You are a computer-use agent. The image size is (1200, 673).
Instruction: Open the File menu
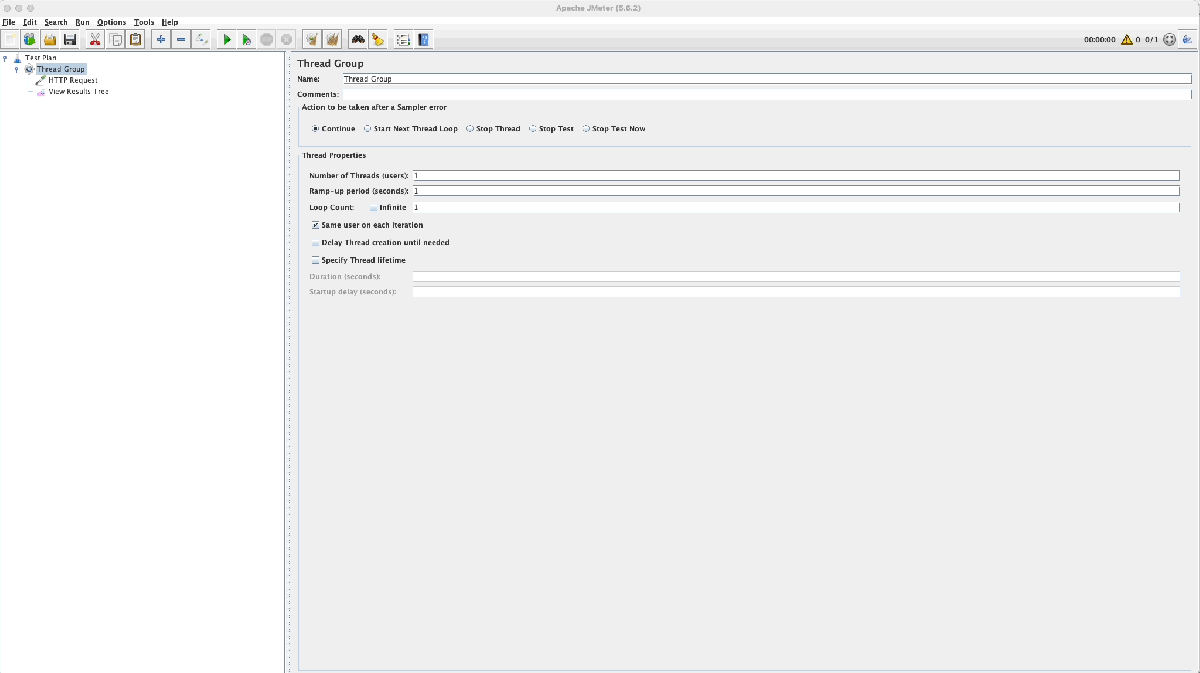(x=9, y=22)
